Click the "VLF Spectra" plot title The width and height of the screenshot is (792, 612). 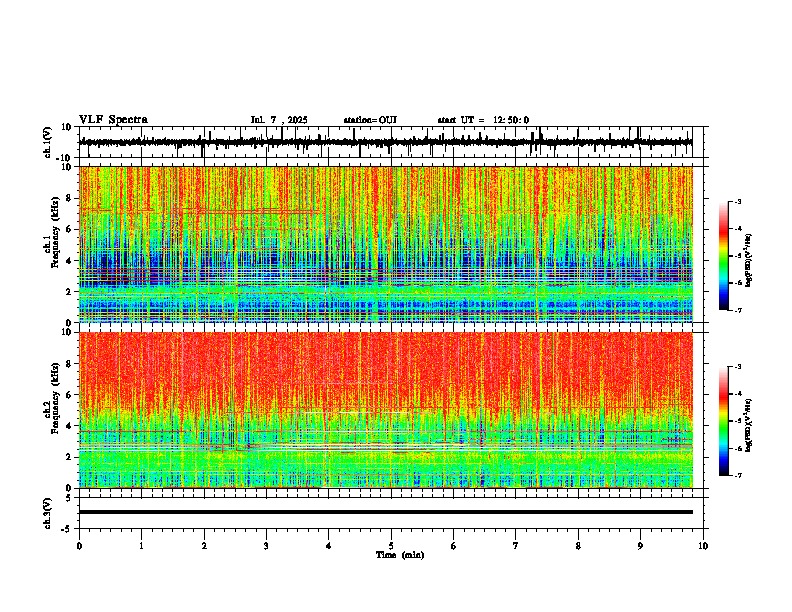point(113,119)
